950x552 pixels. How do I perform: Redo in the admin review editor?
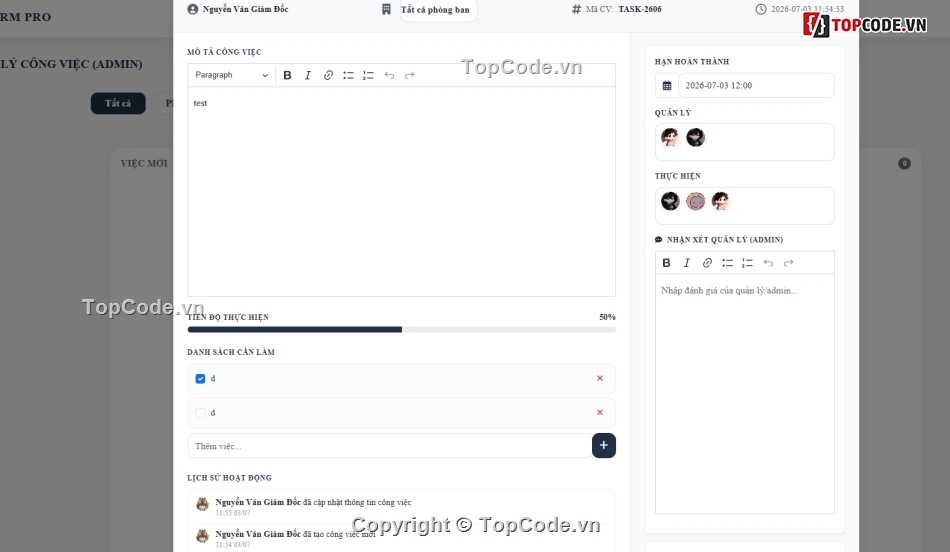pos(788,263)
